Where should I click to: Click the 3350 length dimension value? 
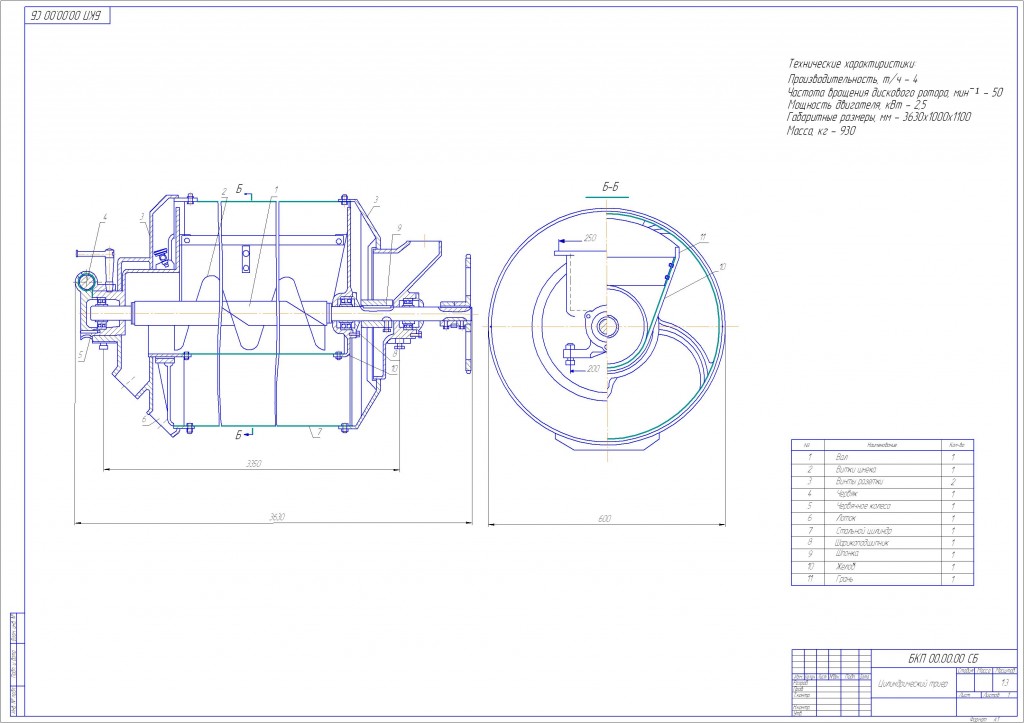click(253, 464)
